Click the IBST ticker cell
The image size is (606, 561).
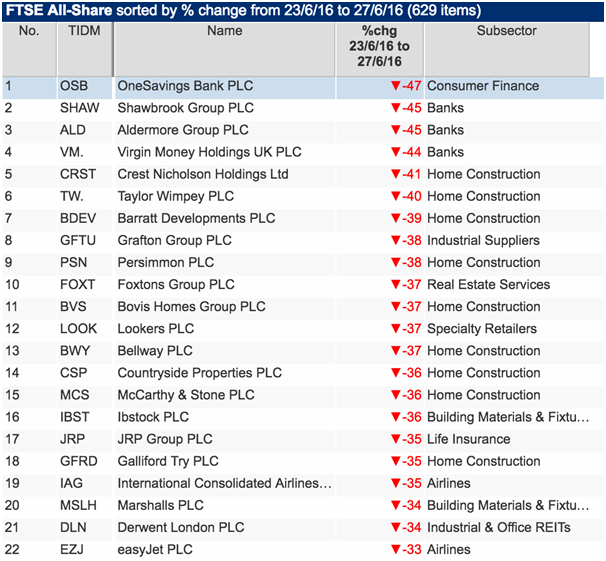click(x=75, y=417)
